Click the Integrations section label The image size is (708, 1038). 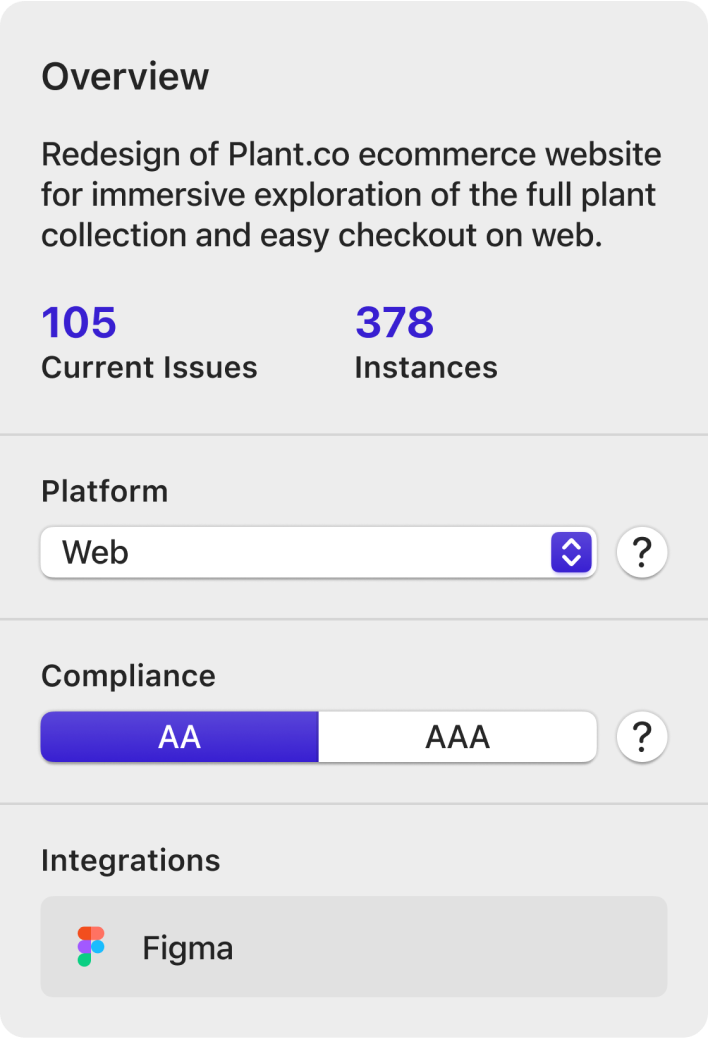[x=130, y=861]
